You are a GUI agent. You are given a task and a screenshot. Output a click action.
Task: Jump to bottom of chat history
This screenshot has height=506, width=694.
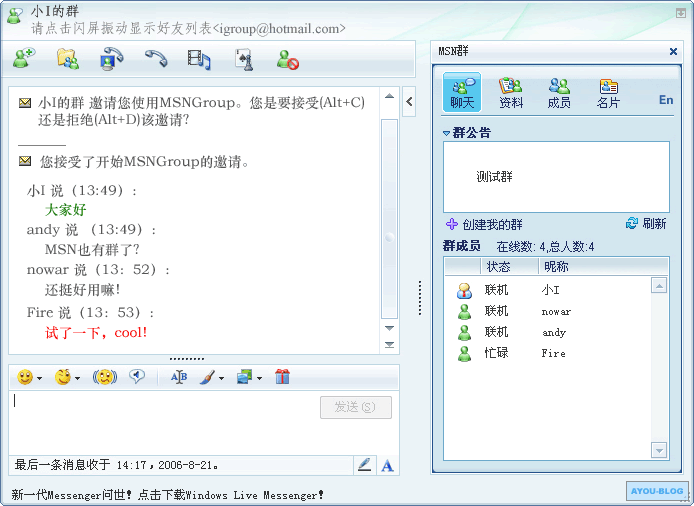389,344
